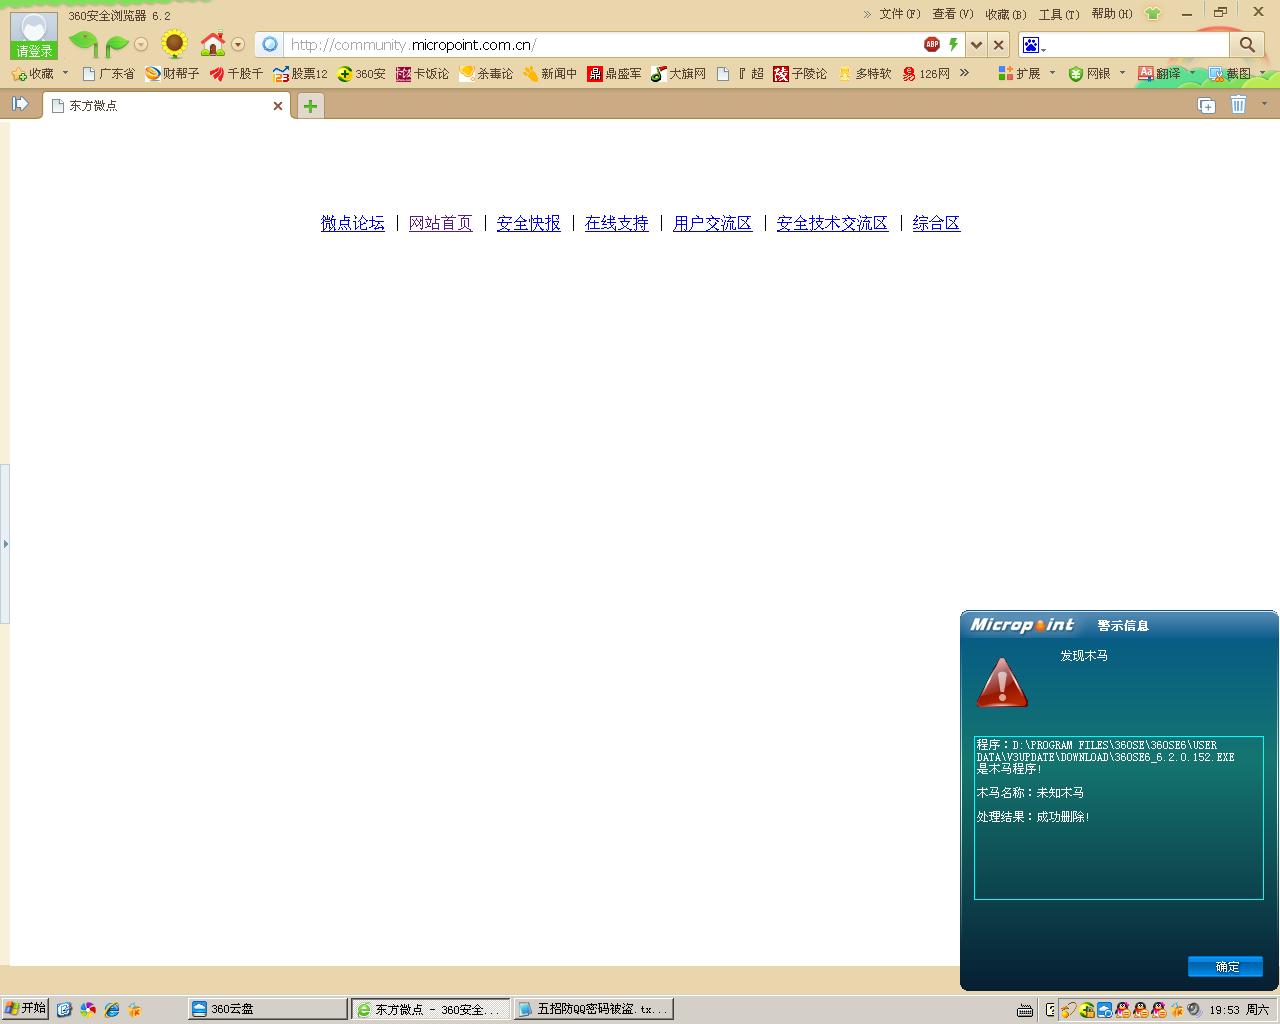
Task: Open the 综合区 link
Action: click(x=936, y=223)
